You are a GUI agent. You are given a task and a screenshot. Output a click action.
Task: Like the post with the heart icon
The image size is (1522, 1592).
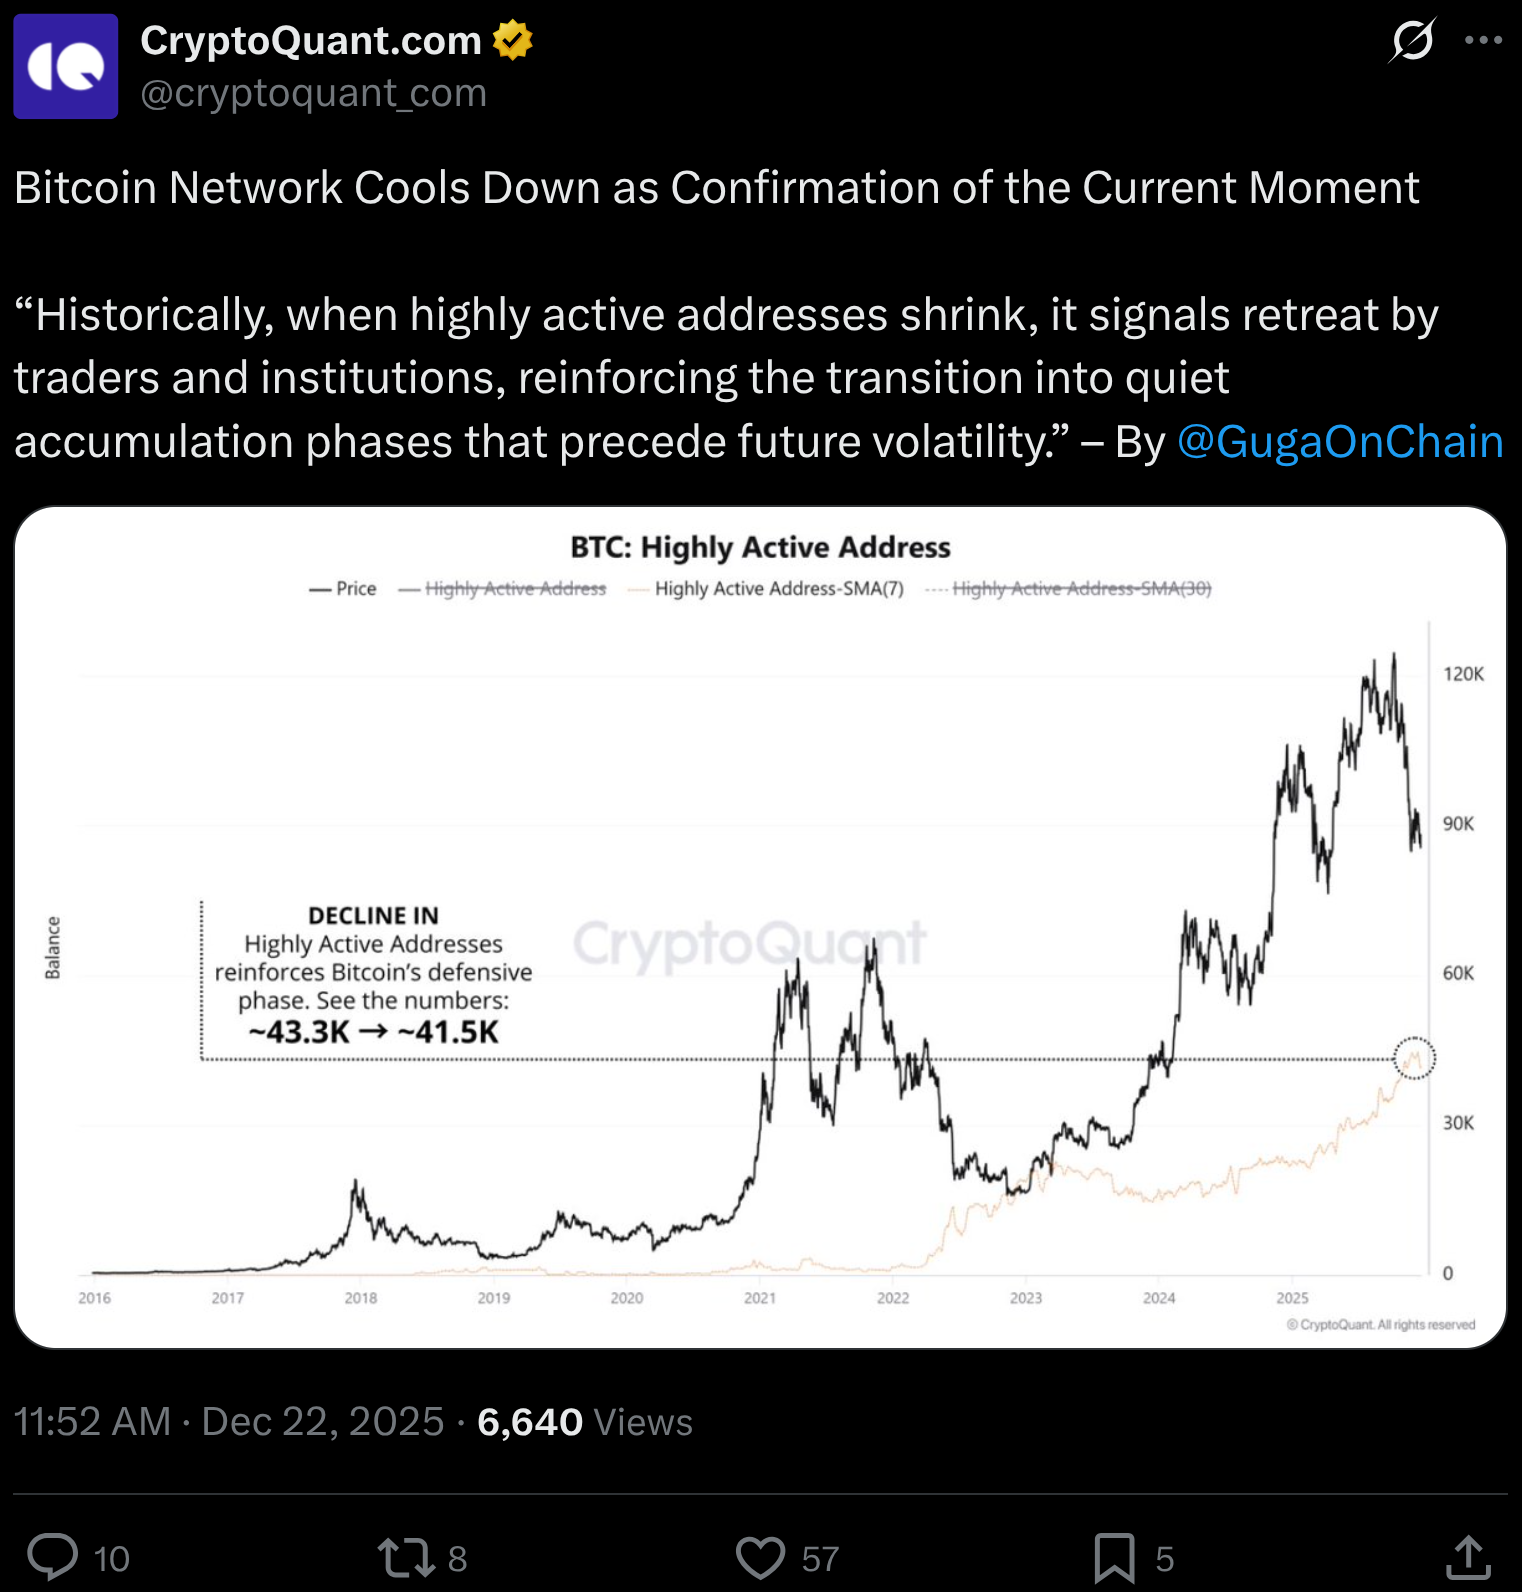760,1557
